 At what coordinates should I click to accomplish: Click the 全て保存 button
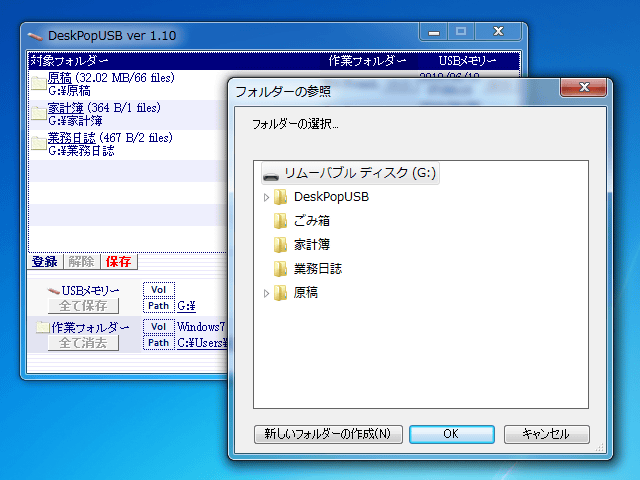(x=83, y=306)
